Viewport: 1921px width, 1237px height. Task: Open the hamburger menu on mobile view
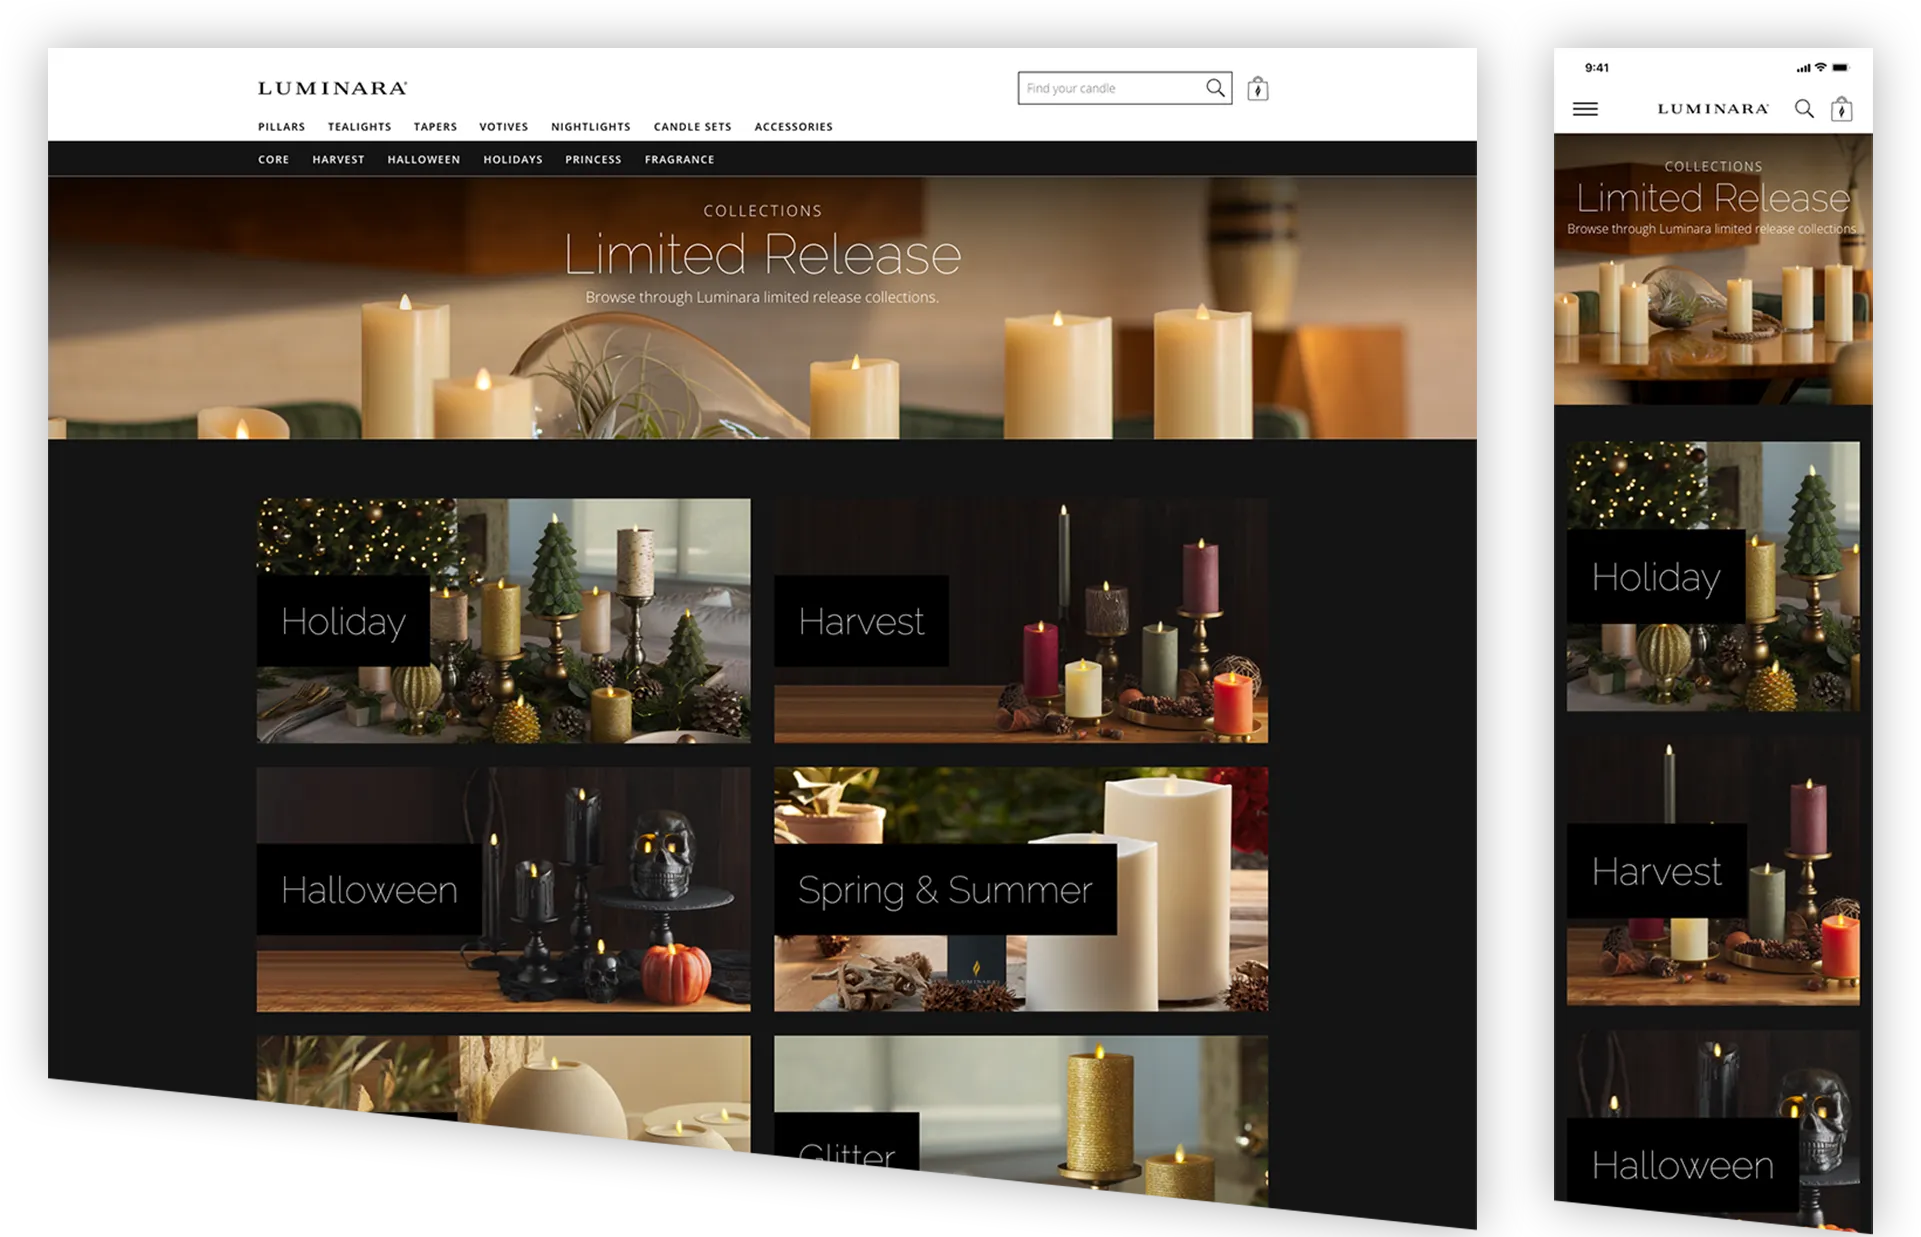[x=1585, y=109]
